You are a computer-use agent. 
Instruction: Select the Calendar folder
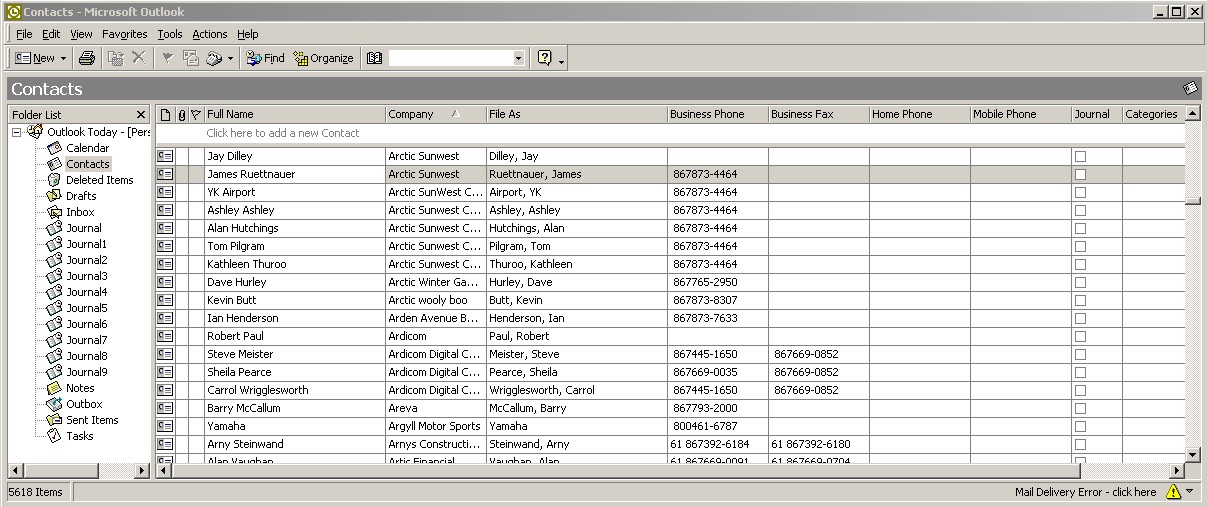pyautogui.click(x=88, y=148)
